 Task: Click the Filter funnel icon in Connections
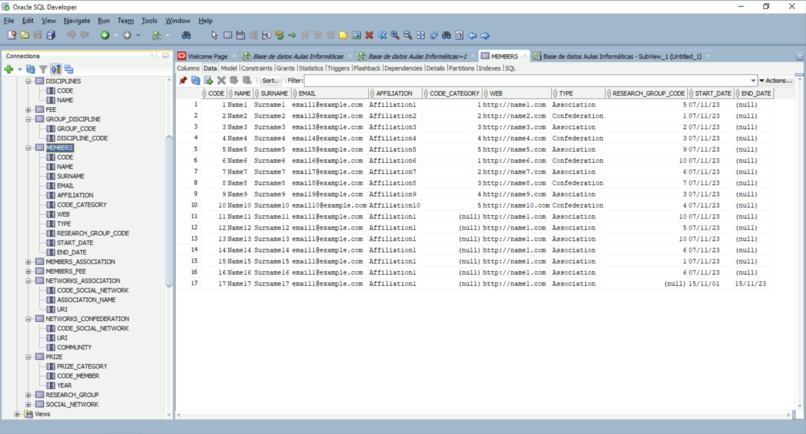tap(43, 69)
